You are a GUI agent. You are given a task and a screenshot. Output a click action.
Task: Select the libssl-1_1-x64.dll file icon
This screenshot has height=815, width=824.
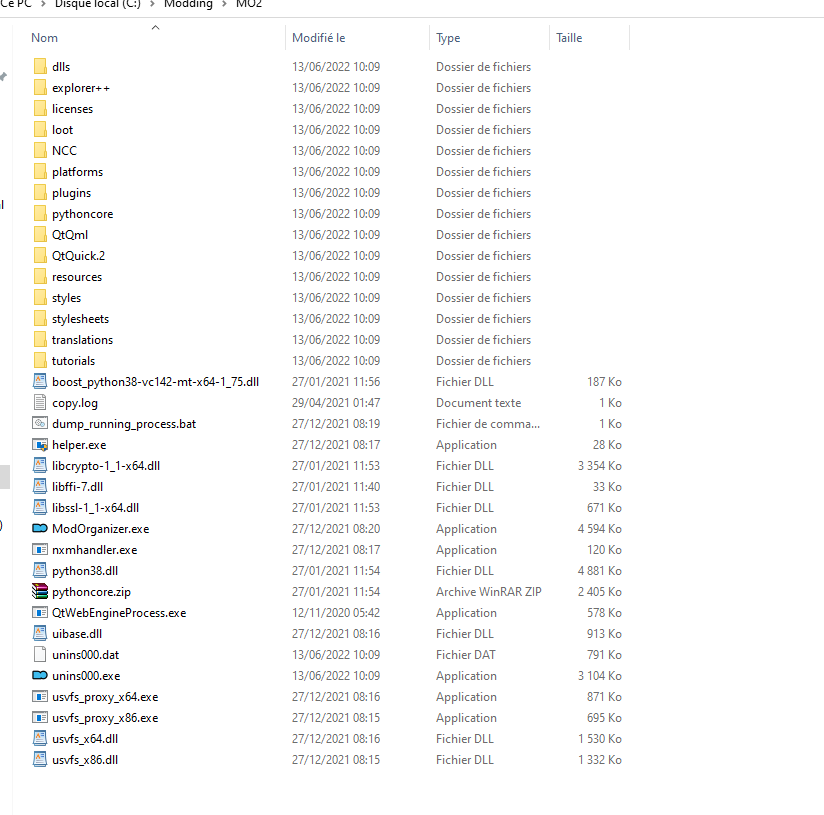40,508
